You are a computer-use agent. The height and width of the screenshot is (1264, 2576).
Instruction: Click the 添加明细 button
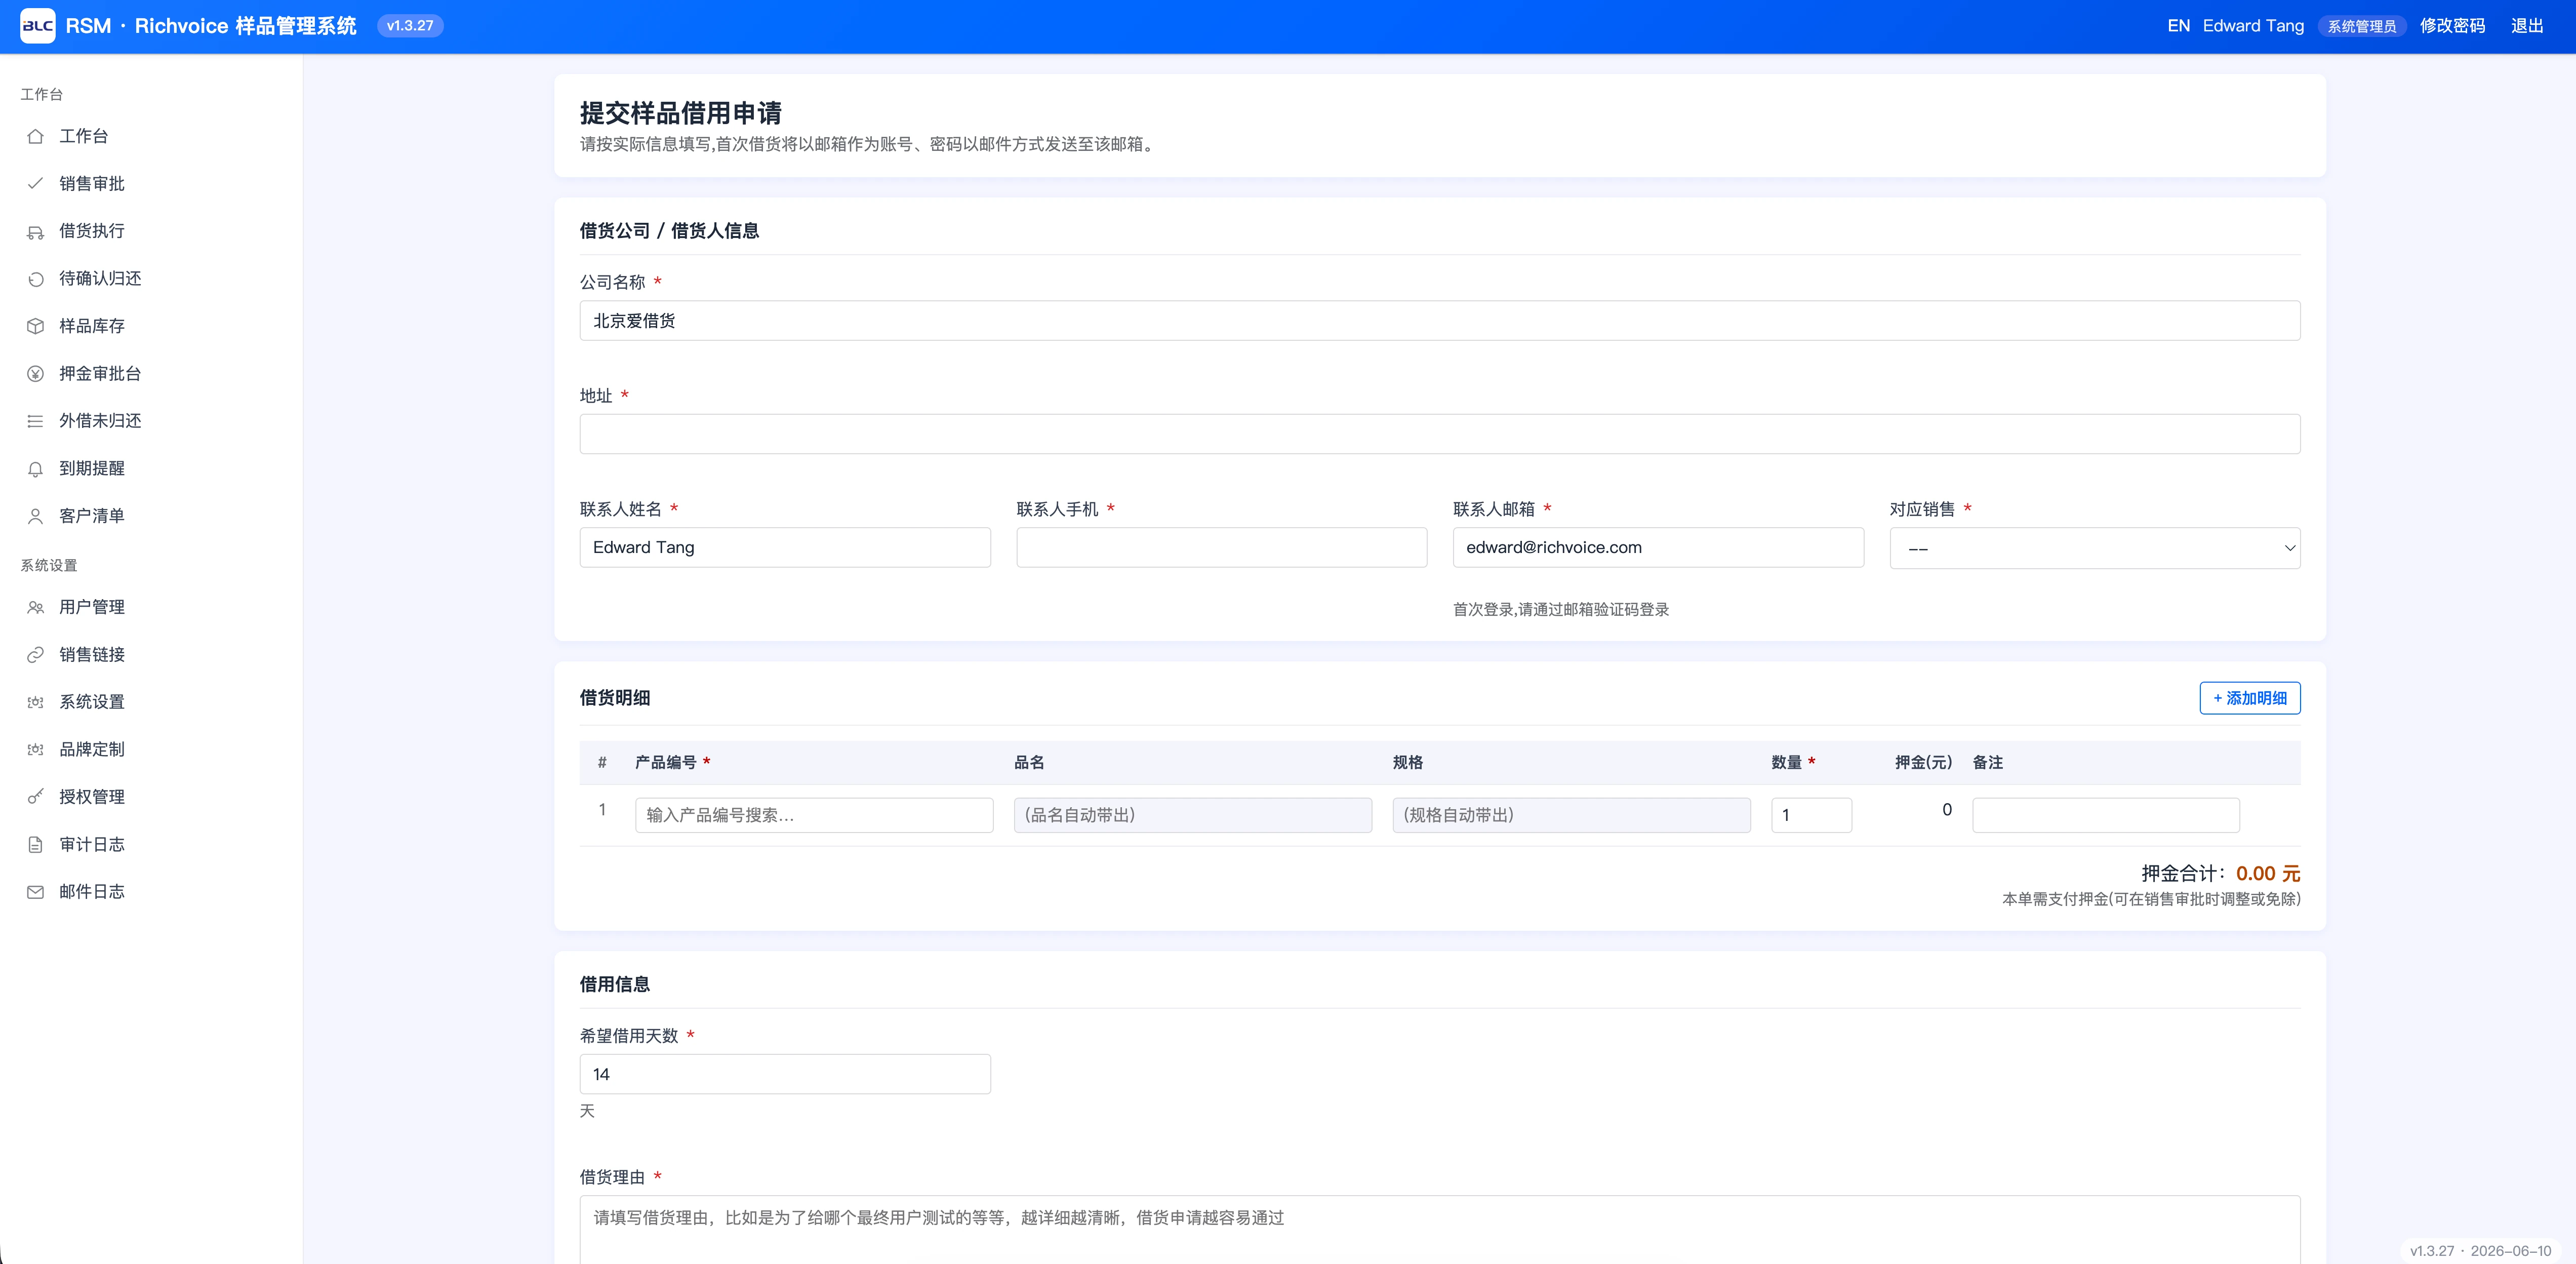[2249, 698]
